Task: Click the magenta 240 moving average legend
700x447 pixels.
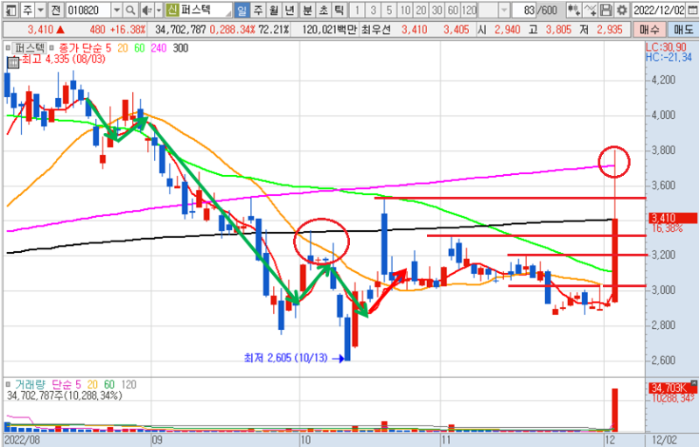Action: [158, 48]
